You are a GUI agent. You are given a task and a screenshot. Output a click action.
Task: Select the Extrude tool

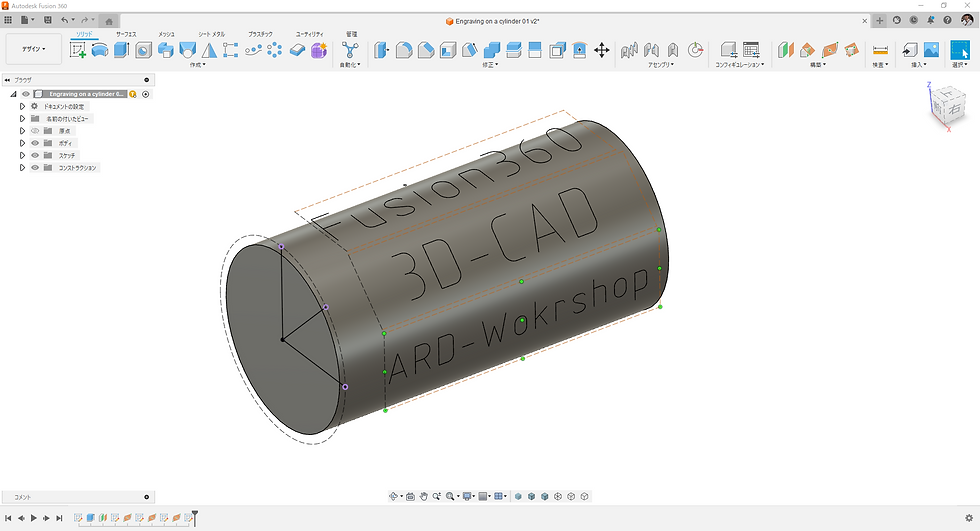point(121,51)
